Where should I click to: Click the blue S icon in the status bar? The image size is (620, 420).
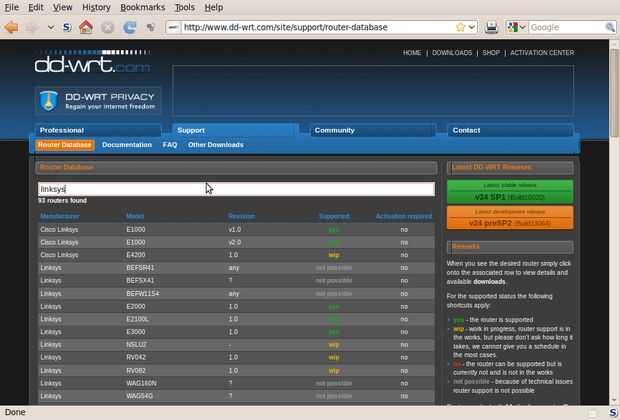(613, 412)
